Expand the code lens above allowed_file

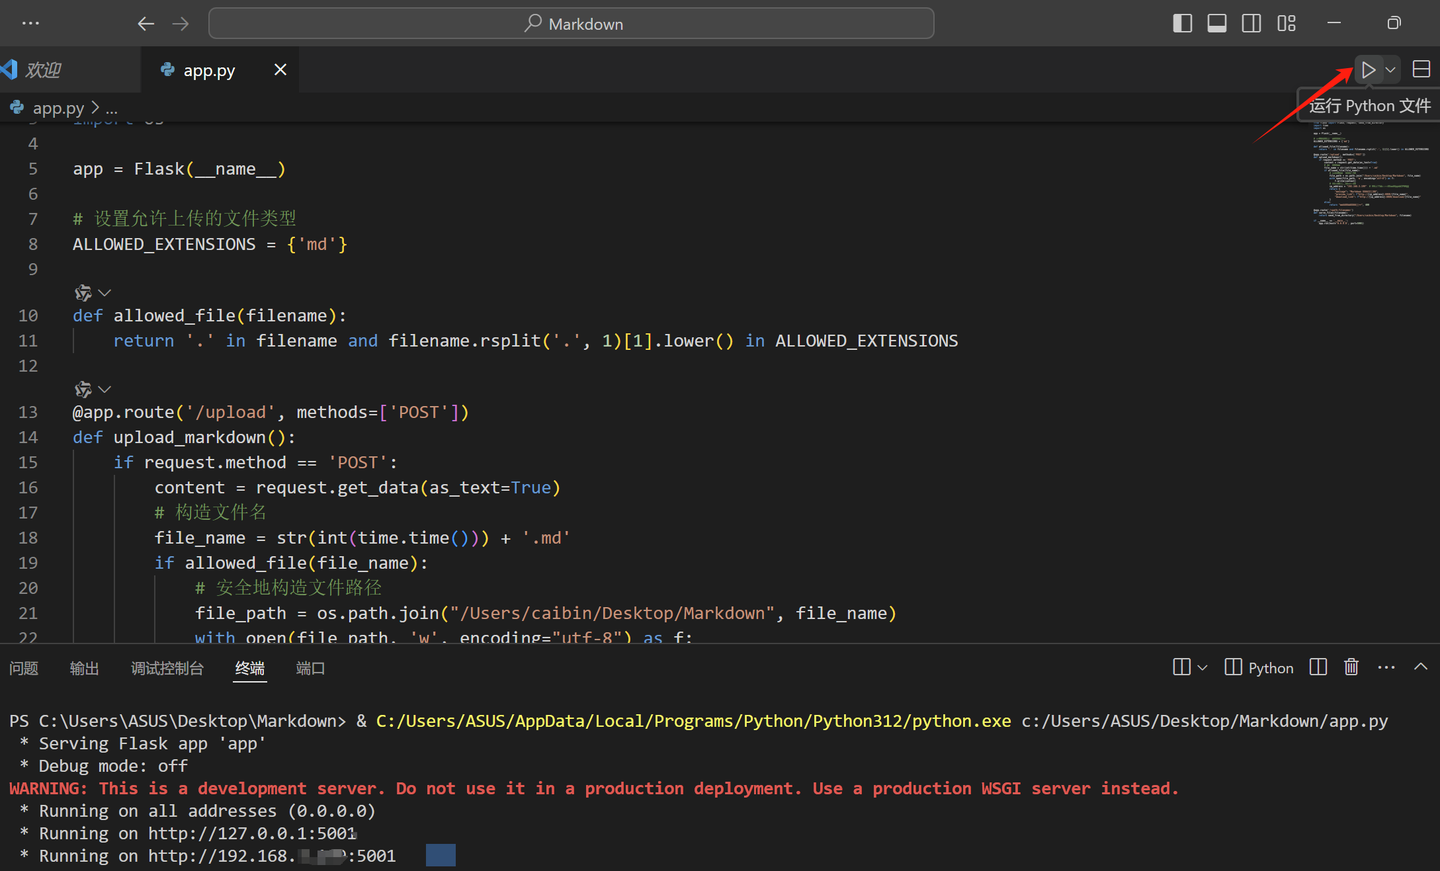pyautogui.click(x=104, y=293)
